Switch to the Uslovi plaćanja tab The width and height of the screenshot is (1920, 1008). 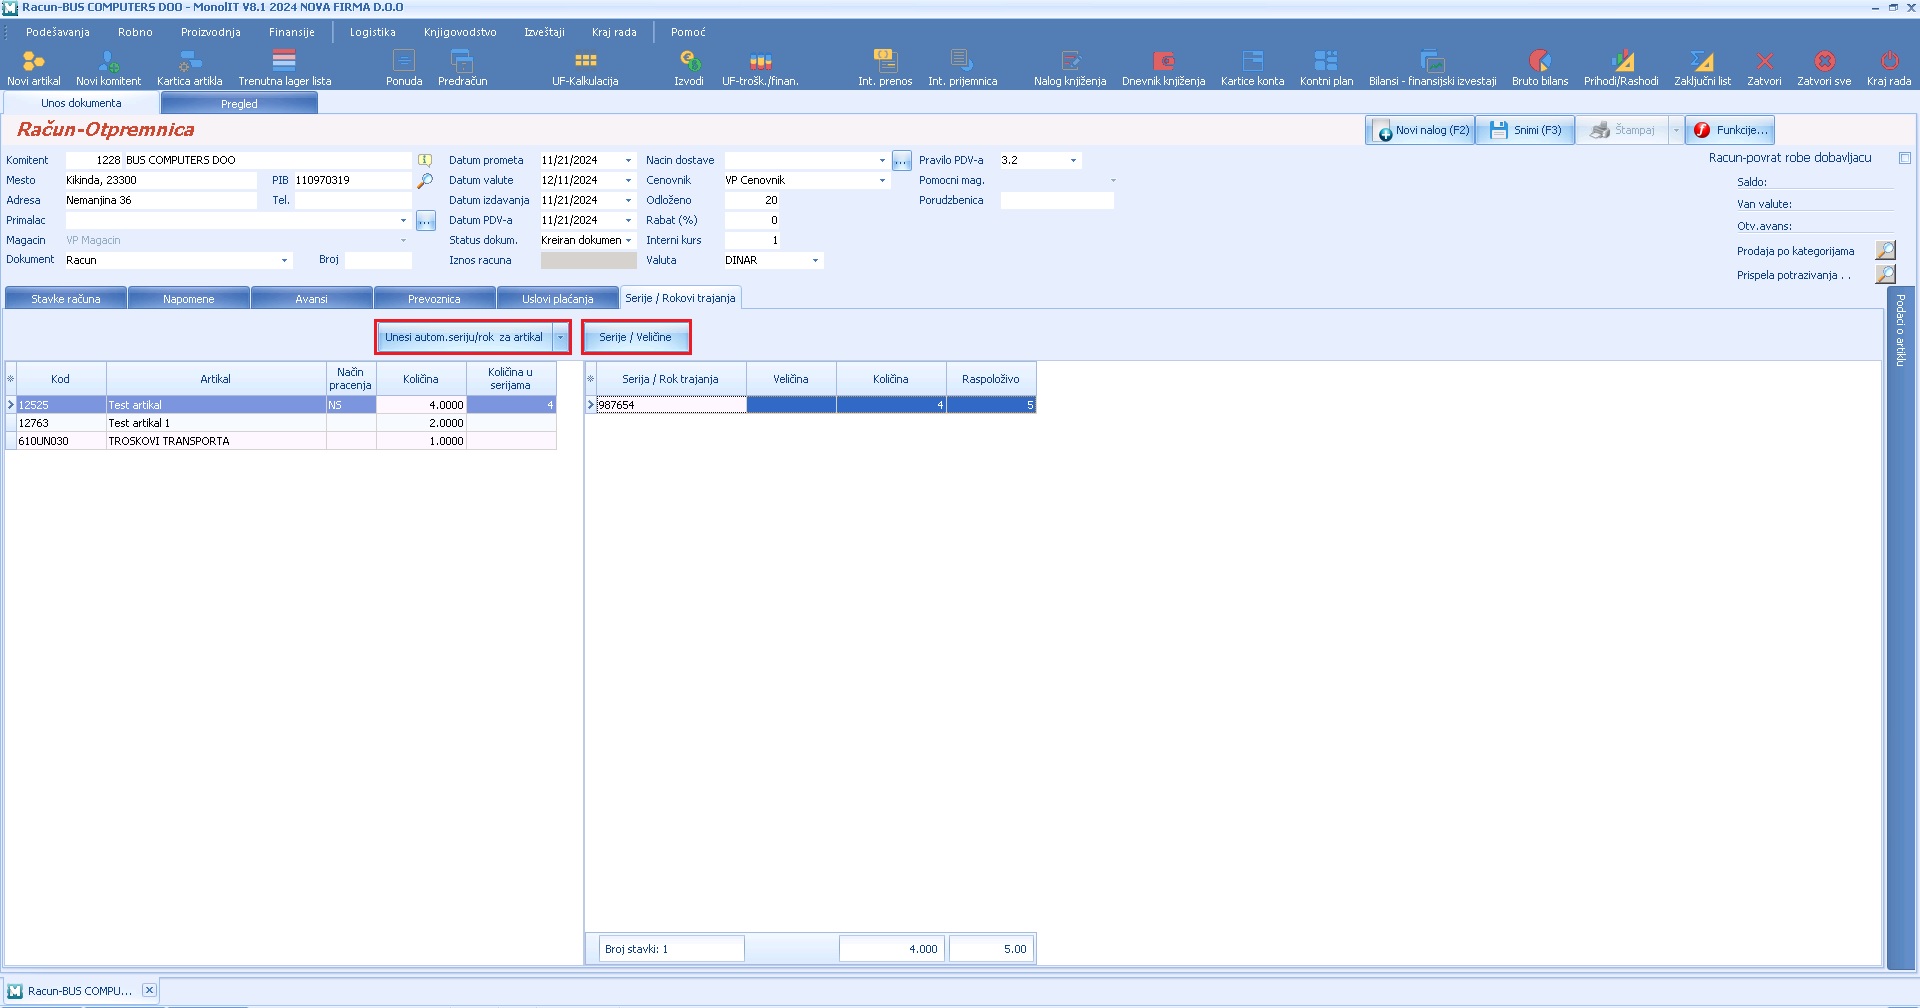pyautogui.click(x=557, y=298)
